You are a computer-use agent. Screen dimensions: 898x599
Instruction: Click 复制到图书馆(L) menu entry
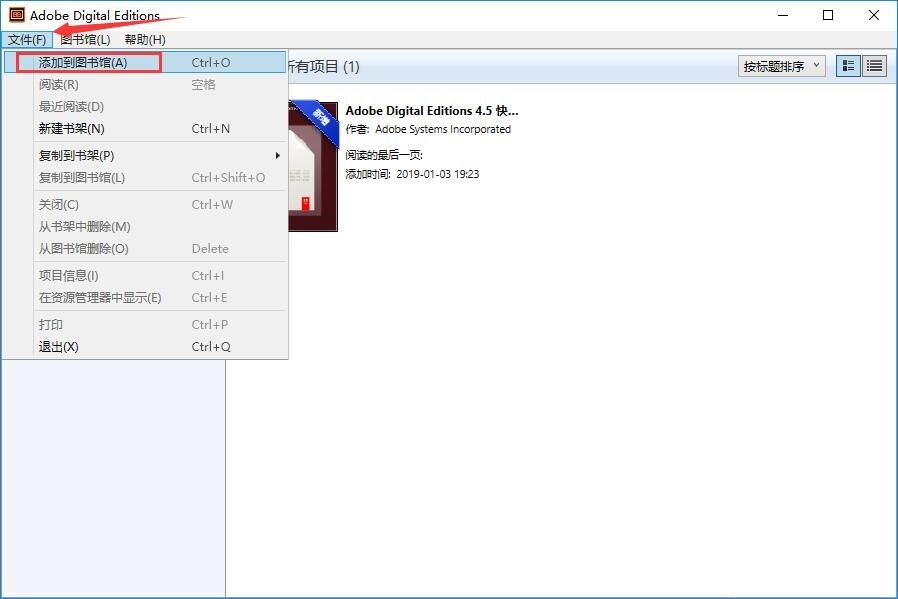[x=145, y=178]
